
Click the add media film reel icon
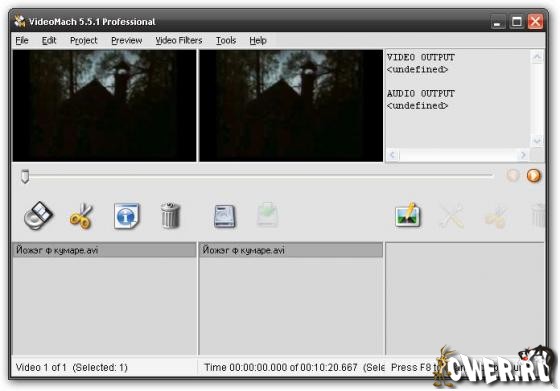click(x=39, y=215)
